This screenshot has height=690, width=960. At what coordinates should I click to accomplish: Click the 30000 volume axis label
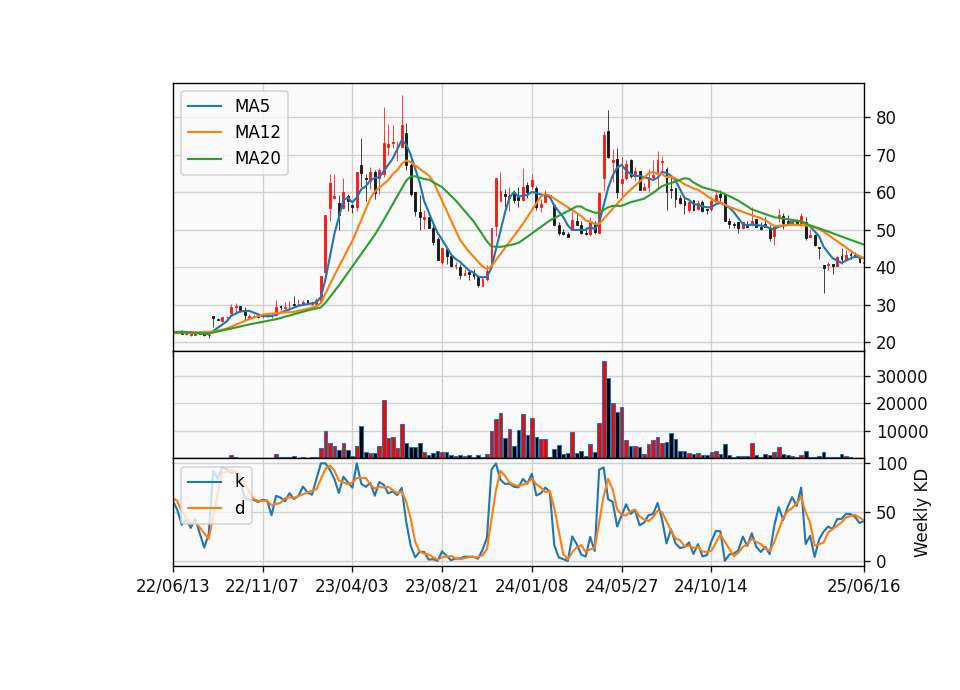(x=901, y=377)
